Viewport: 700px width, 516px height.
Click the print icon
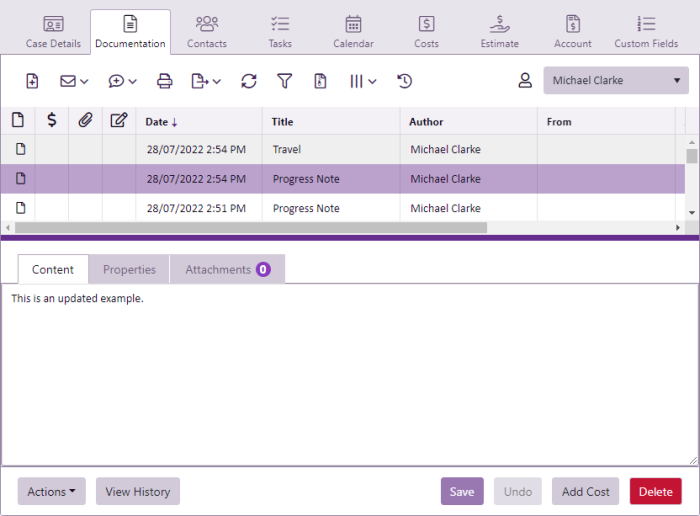click(165, 81)
